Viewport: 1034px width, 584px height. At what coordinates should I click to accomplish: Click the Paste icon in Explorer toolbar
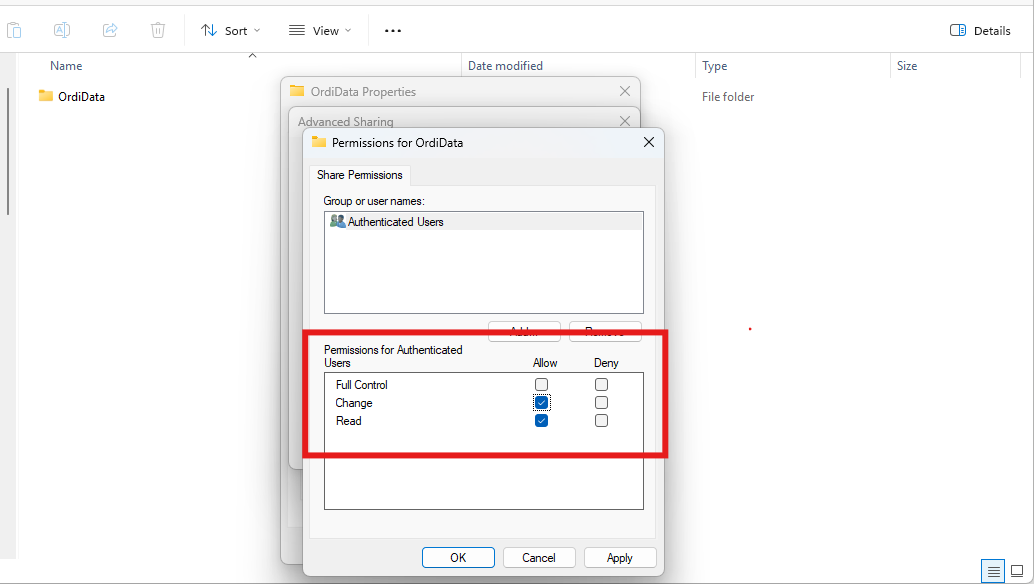[x=14, y=30]
